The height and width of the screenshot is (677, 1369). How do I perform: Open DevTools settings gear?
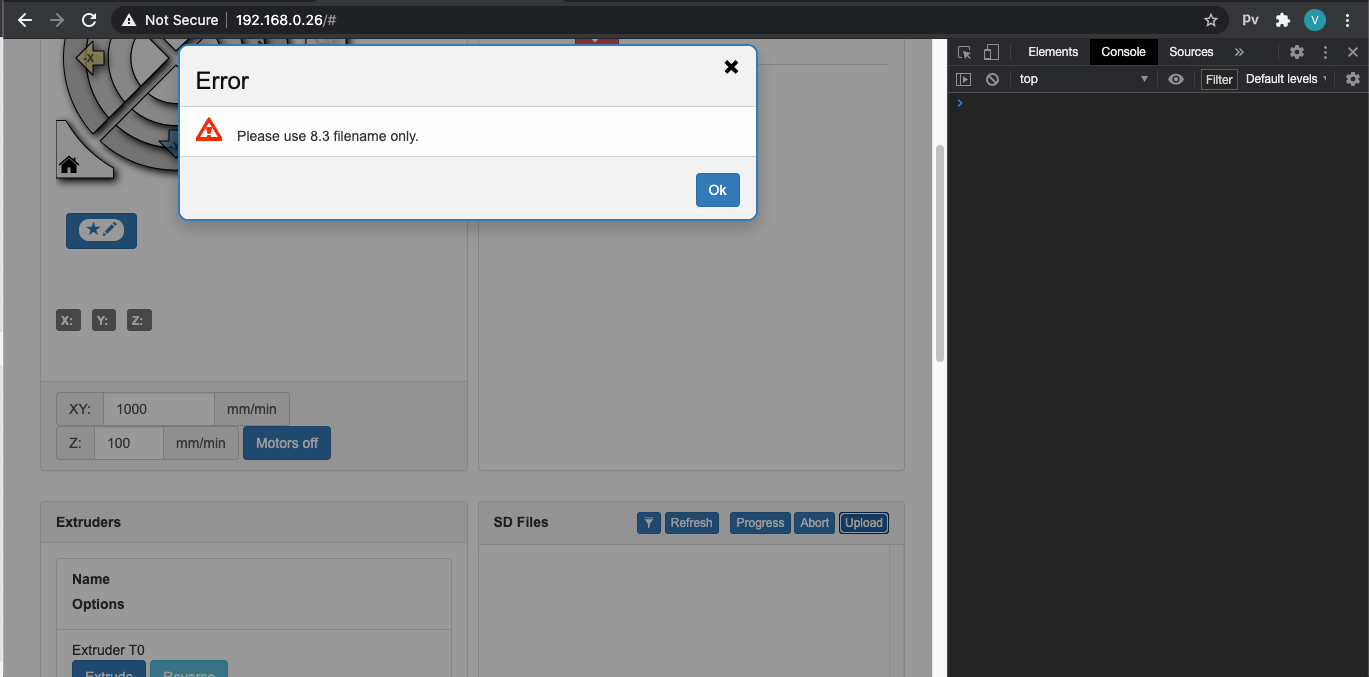1297,51
